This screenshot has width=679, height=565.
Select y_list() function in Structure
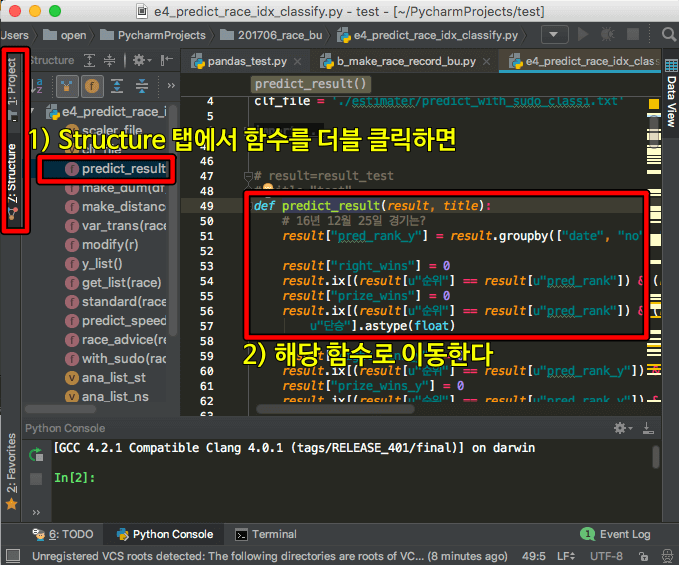point(94,264)
